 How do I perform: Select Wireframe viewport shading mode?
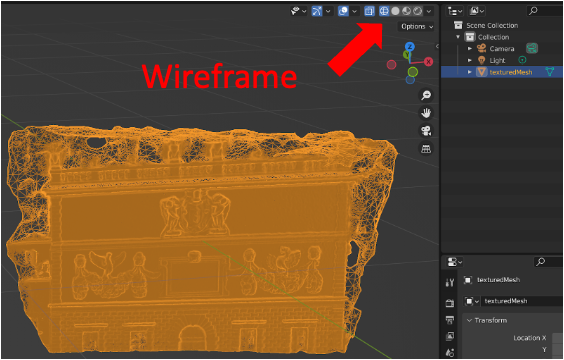click(384, 11)
